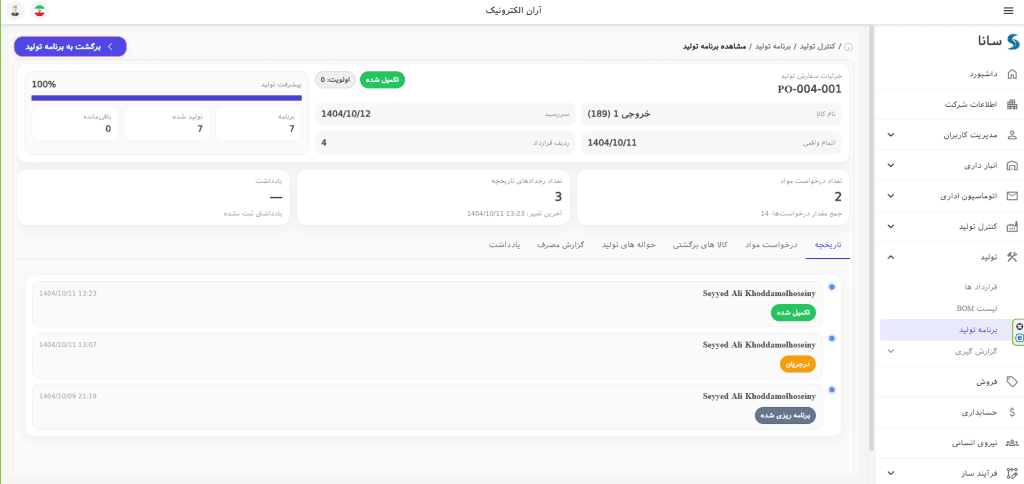Viewport: 1024px width, 484px height.
Task: Switch to the گزارش مصرف tab
Action: pos(560,245)
